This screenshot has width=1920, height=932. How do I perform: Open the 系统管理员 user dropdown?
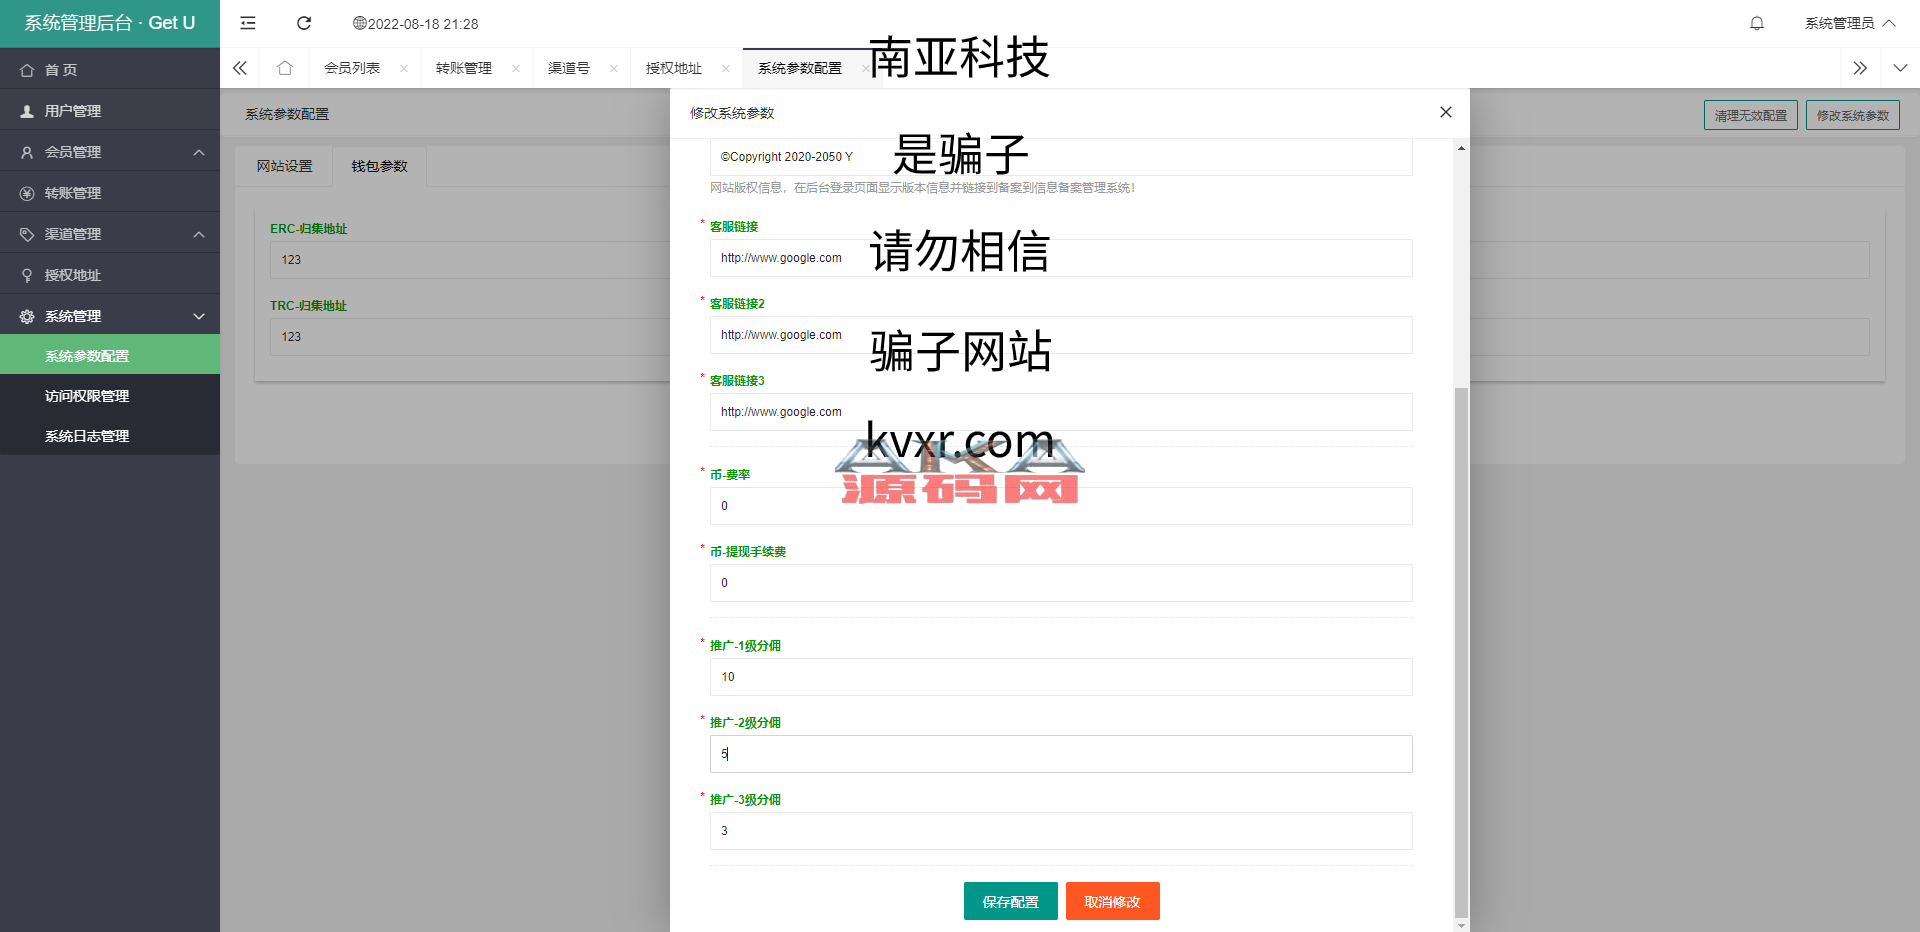[1848, 23]
